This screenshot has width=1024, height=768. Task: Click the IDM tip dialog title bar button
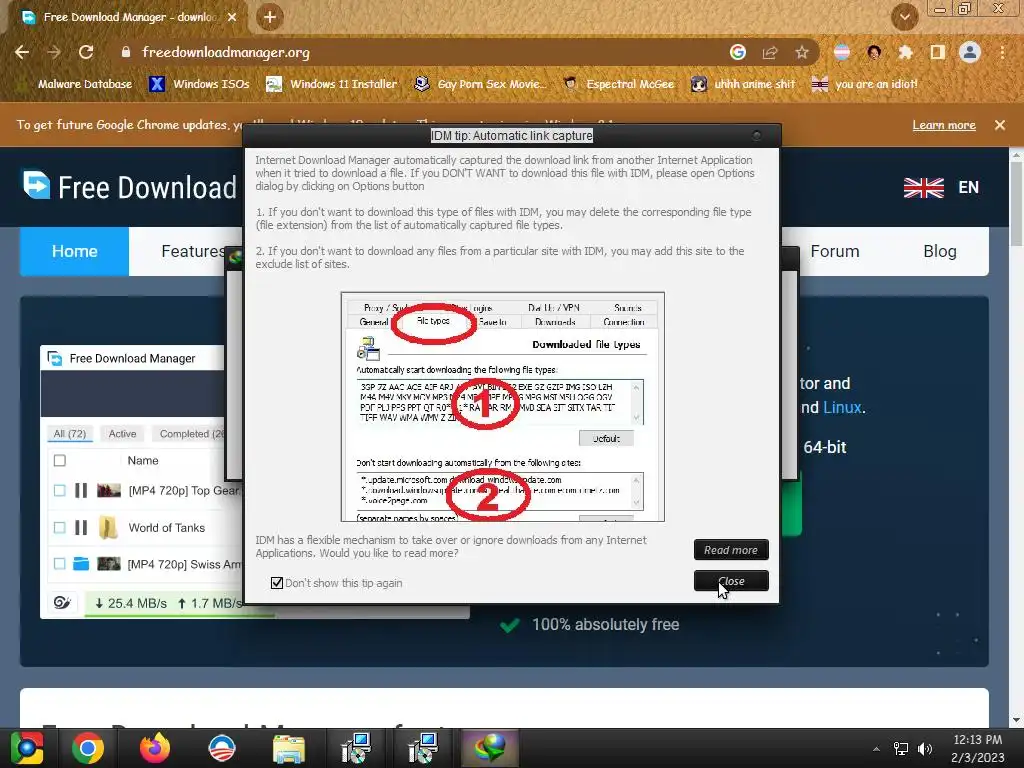click(x=756, y=135)
